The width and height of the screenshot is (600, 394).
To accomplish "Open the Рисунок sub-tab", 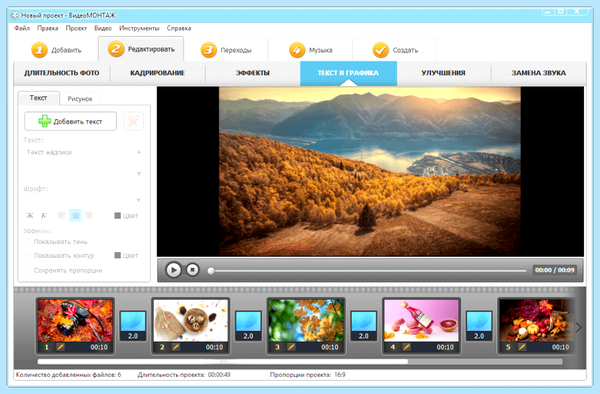I will point(80,99).
